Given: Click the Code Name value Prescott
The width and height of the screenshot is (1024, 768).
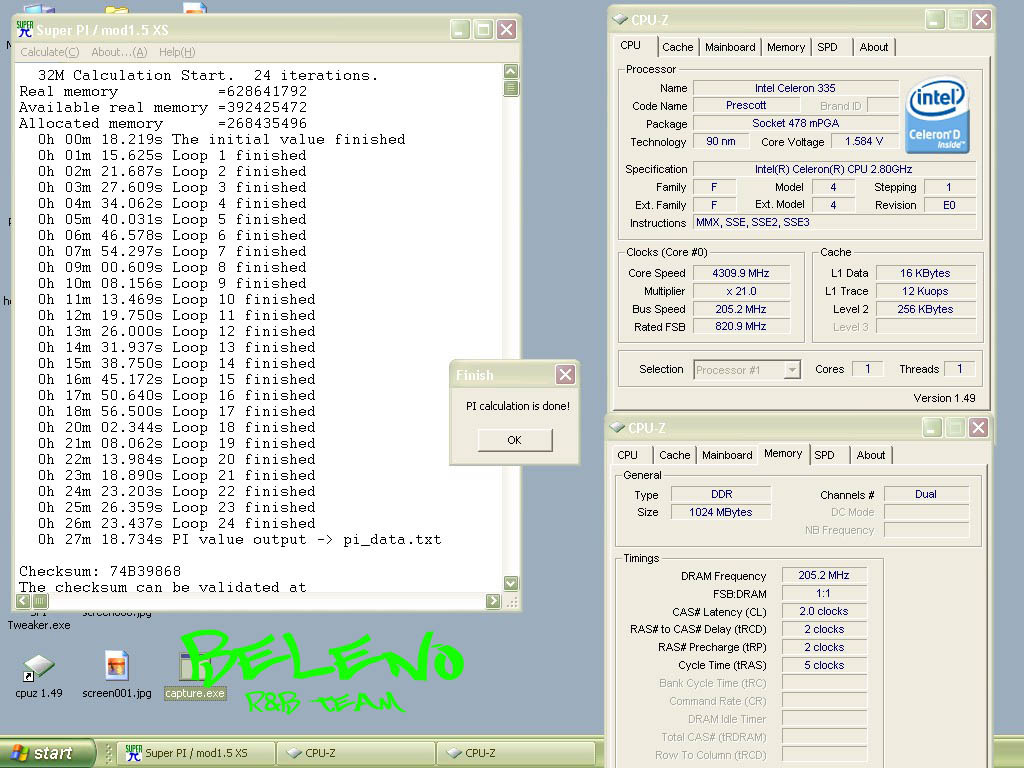Looking at the screenshot, I should [745, 105].
